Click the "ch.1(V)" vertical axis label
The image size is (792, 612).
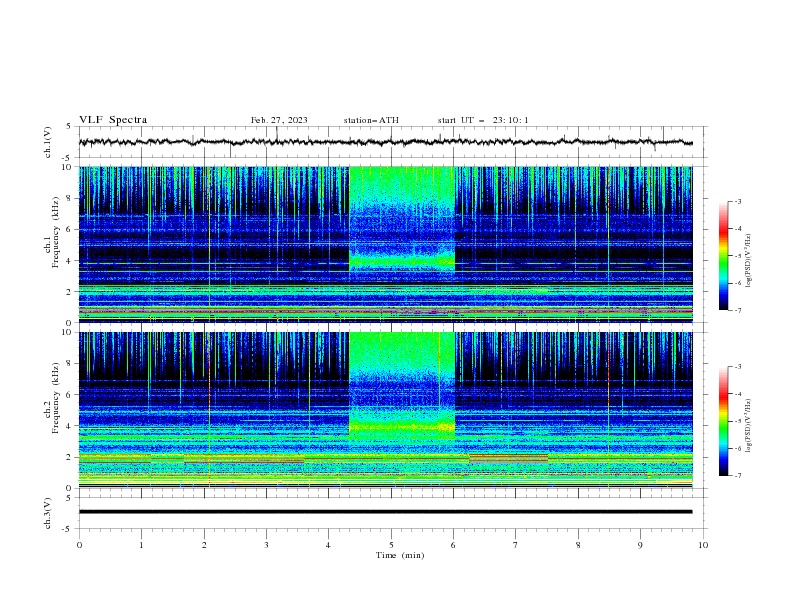pyautogui.click(x=48, y=142)
